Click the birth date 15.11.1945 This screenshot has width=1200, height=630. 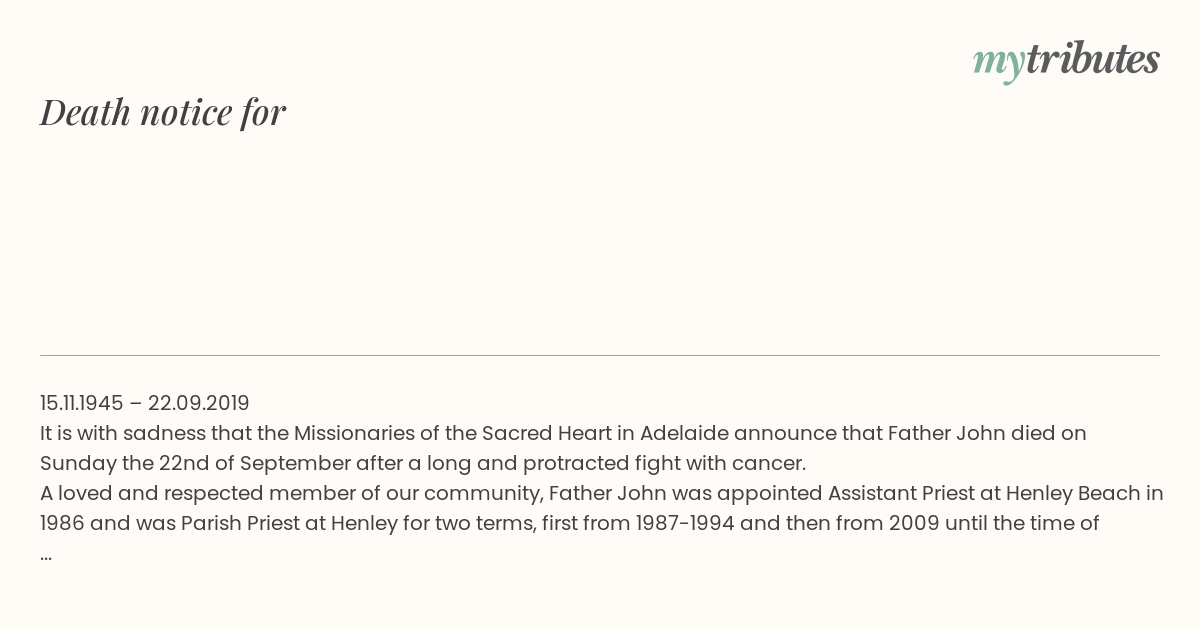click(x=81, y=403)
